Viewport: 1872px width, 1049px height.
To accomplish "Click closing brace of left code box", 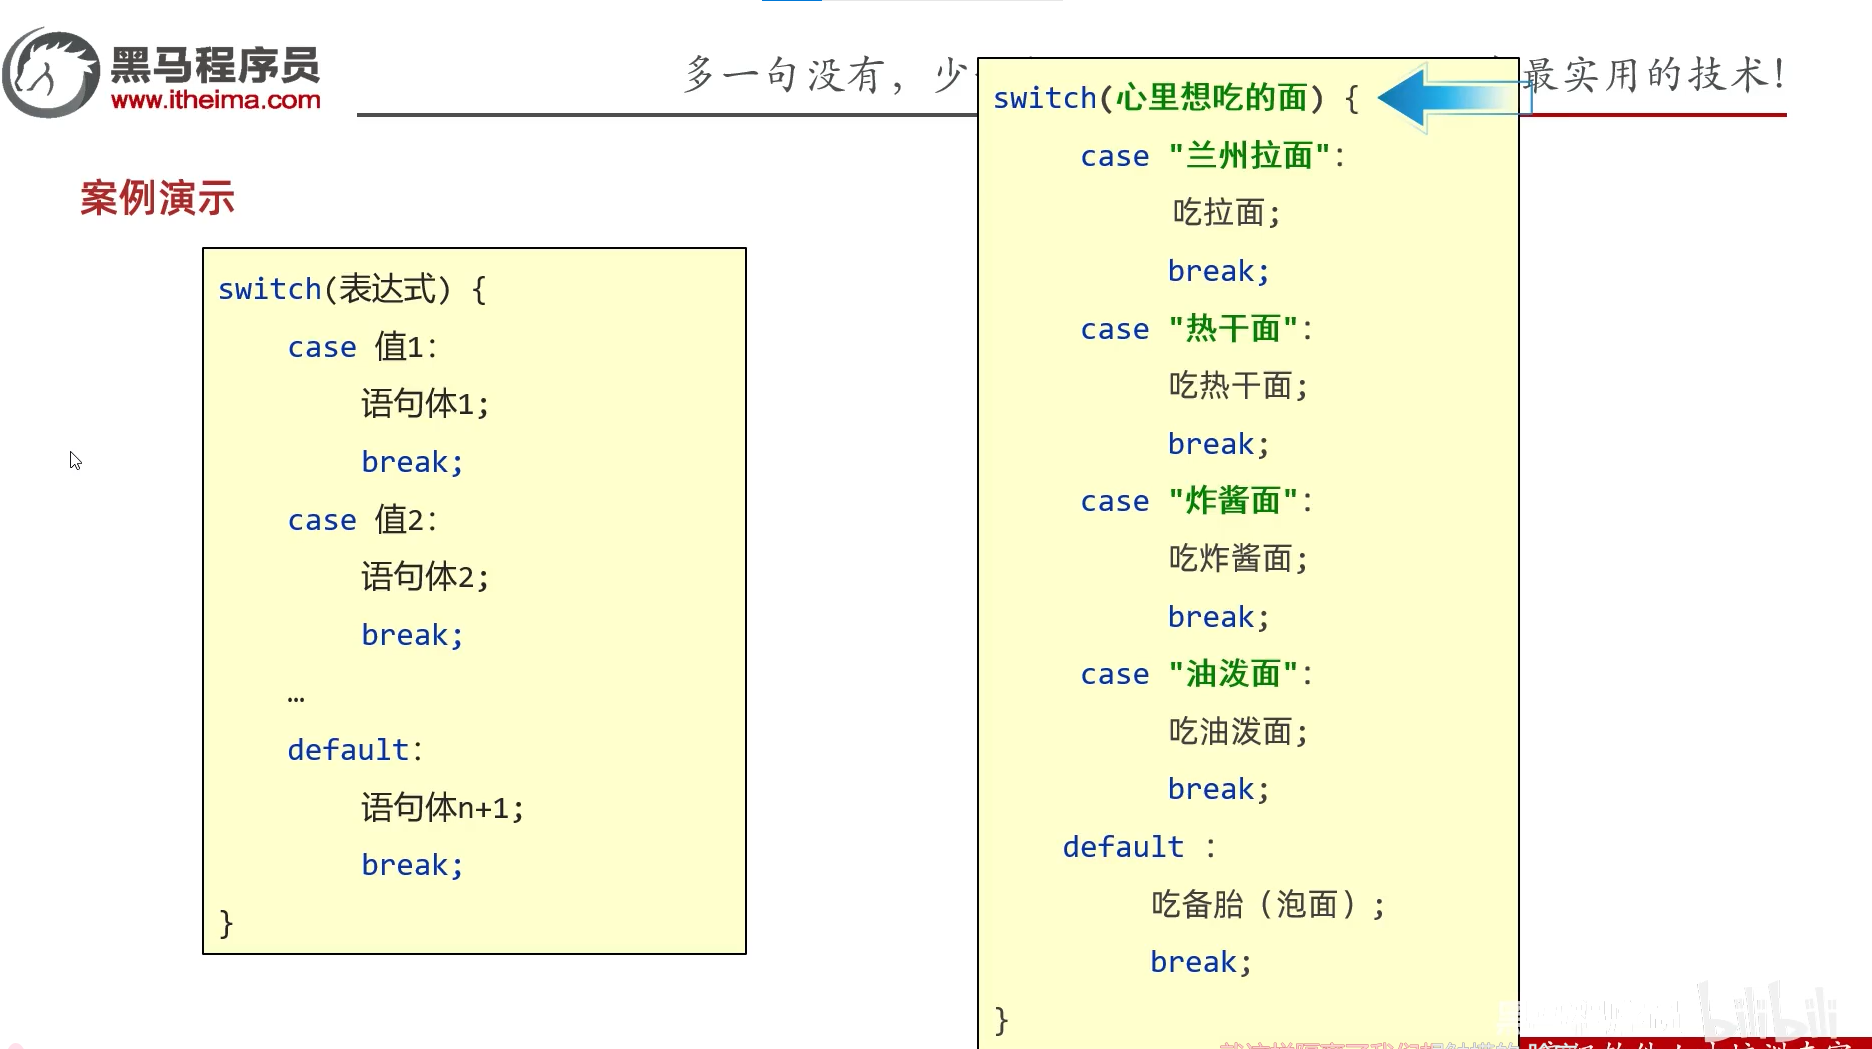I will (226, 923).
